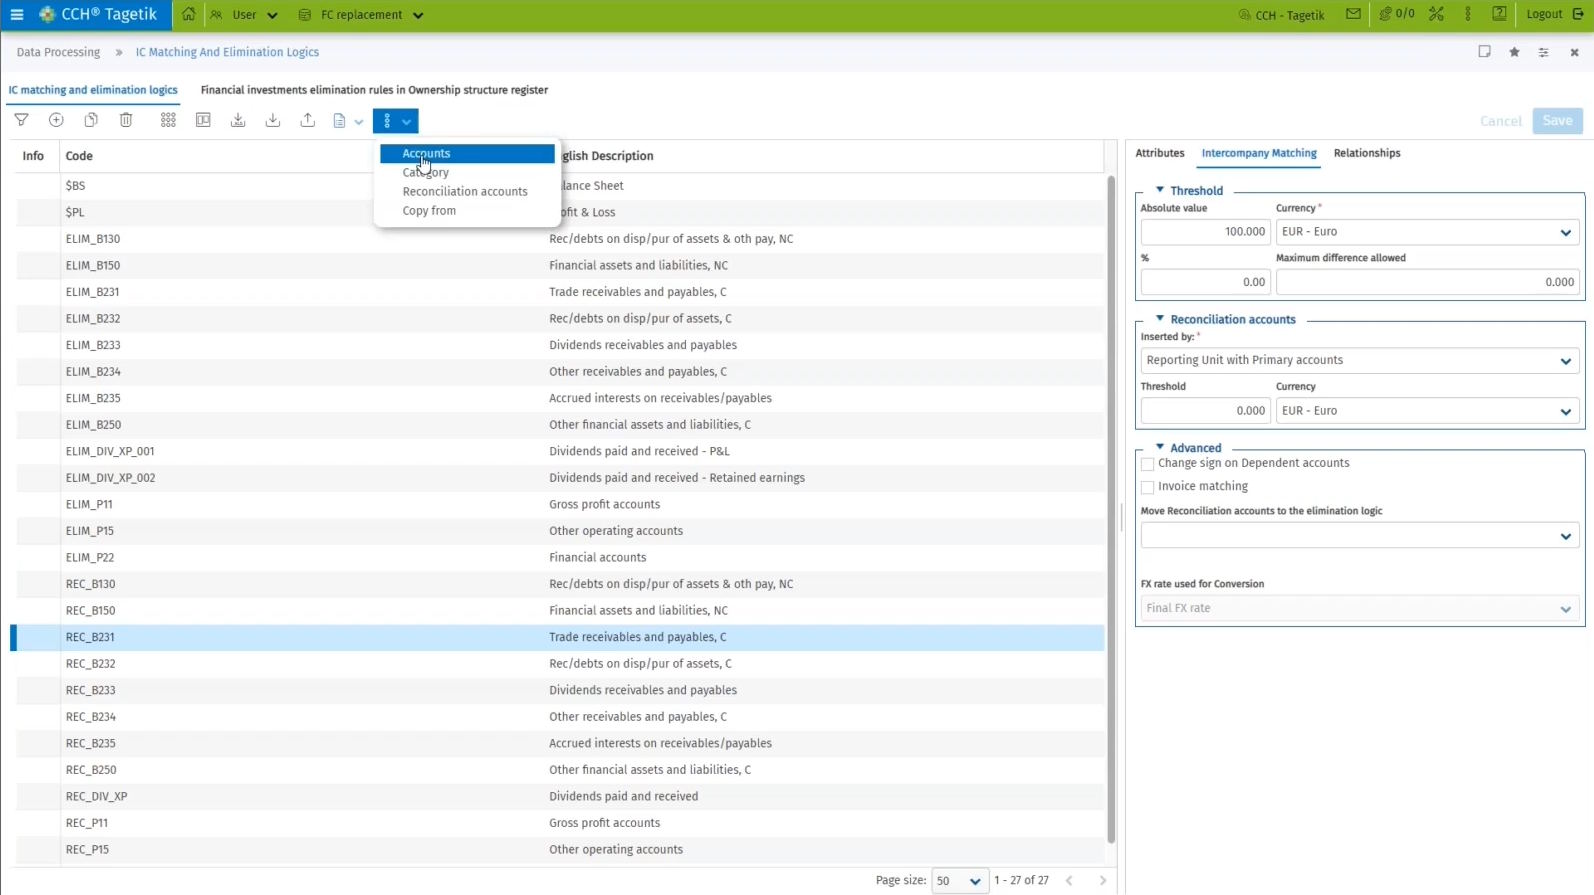Click the favorite star icon
The image size is (1594, 895).
tap(1514, 52)
